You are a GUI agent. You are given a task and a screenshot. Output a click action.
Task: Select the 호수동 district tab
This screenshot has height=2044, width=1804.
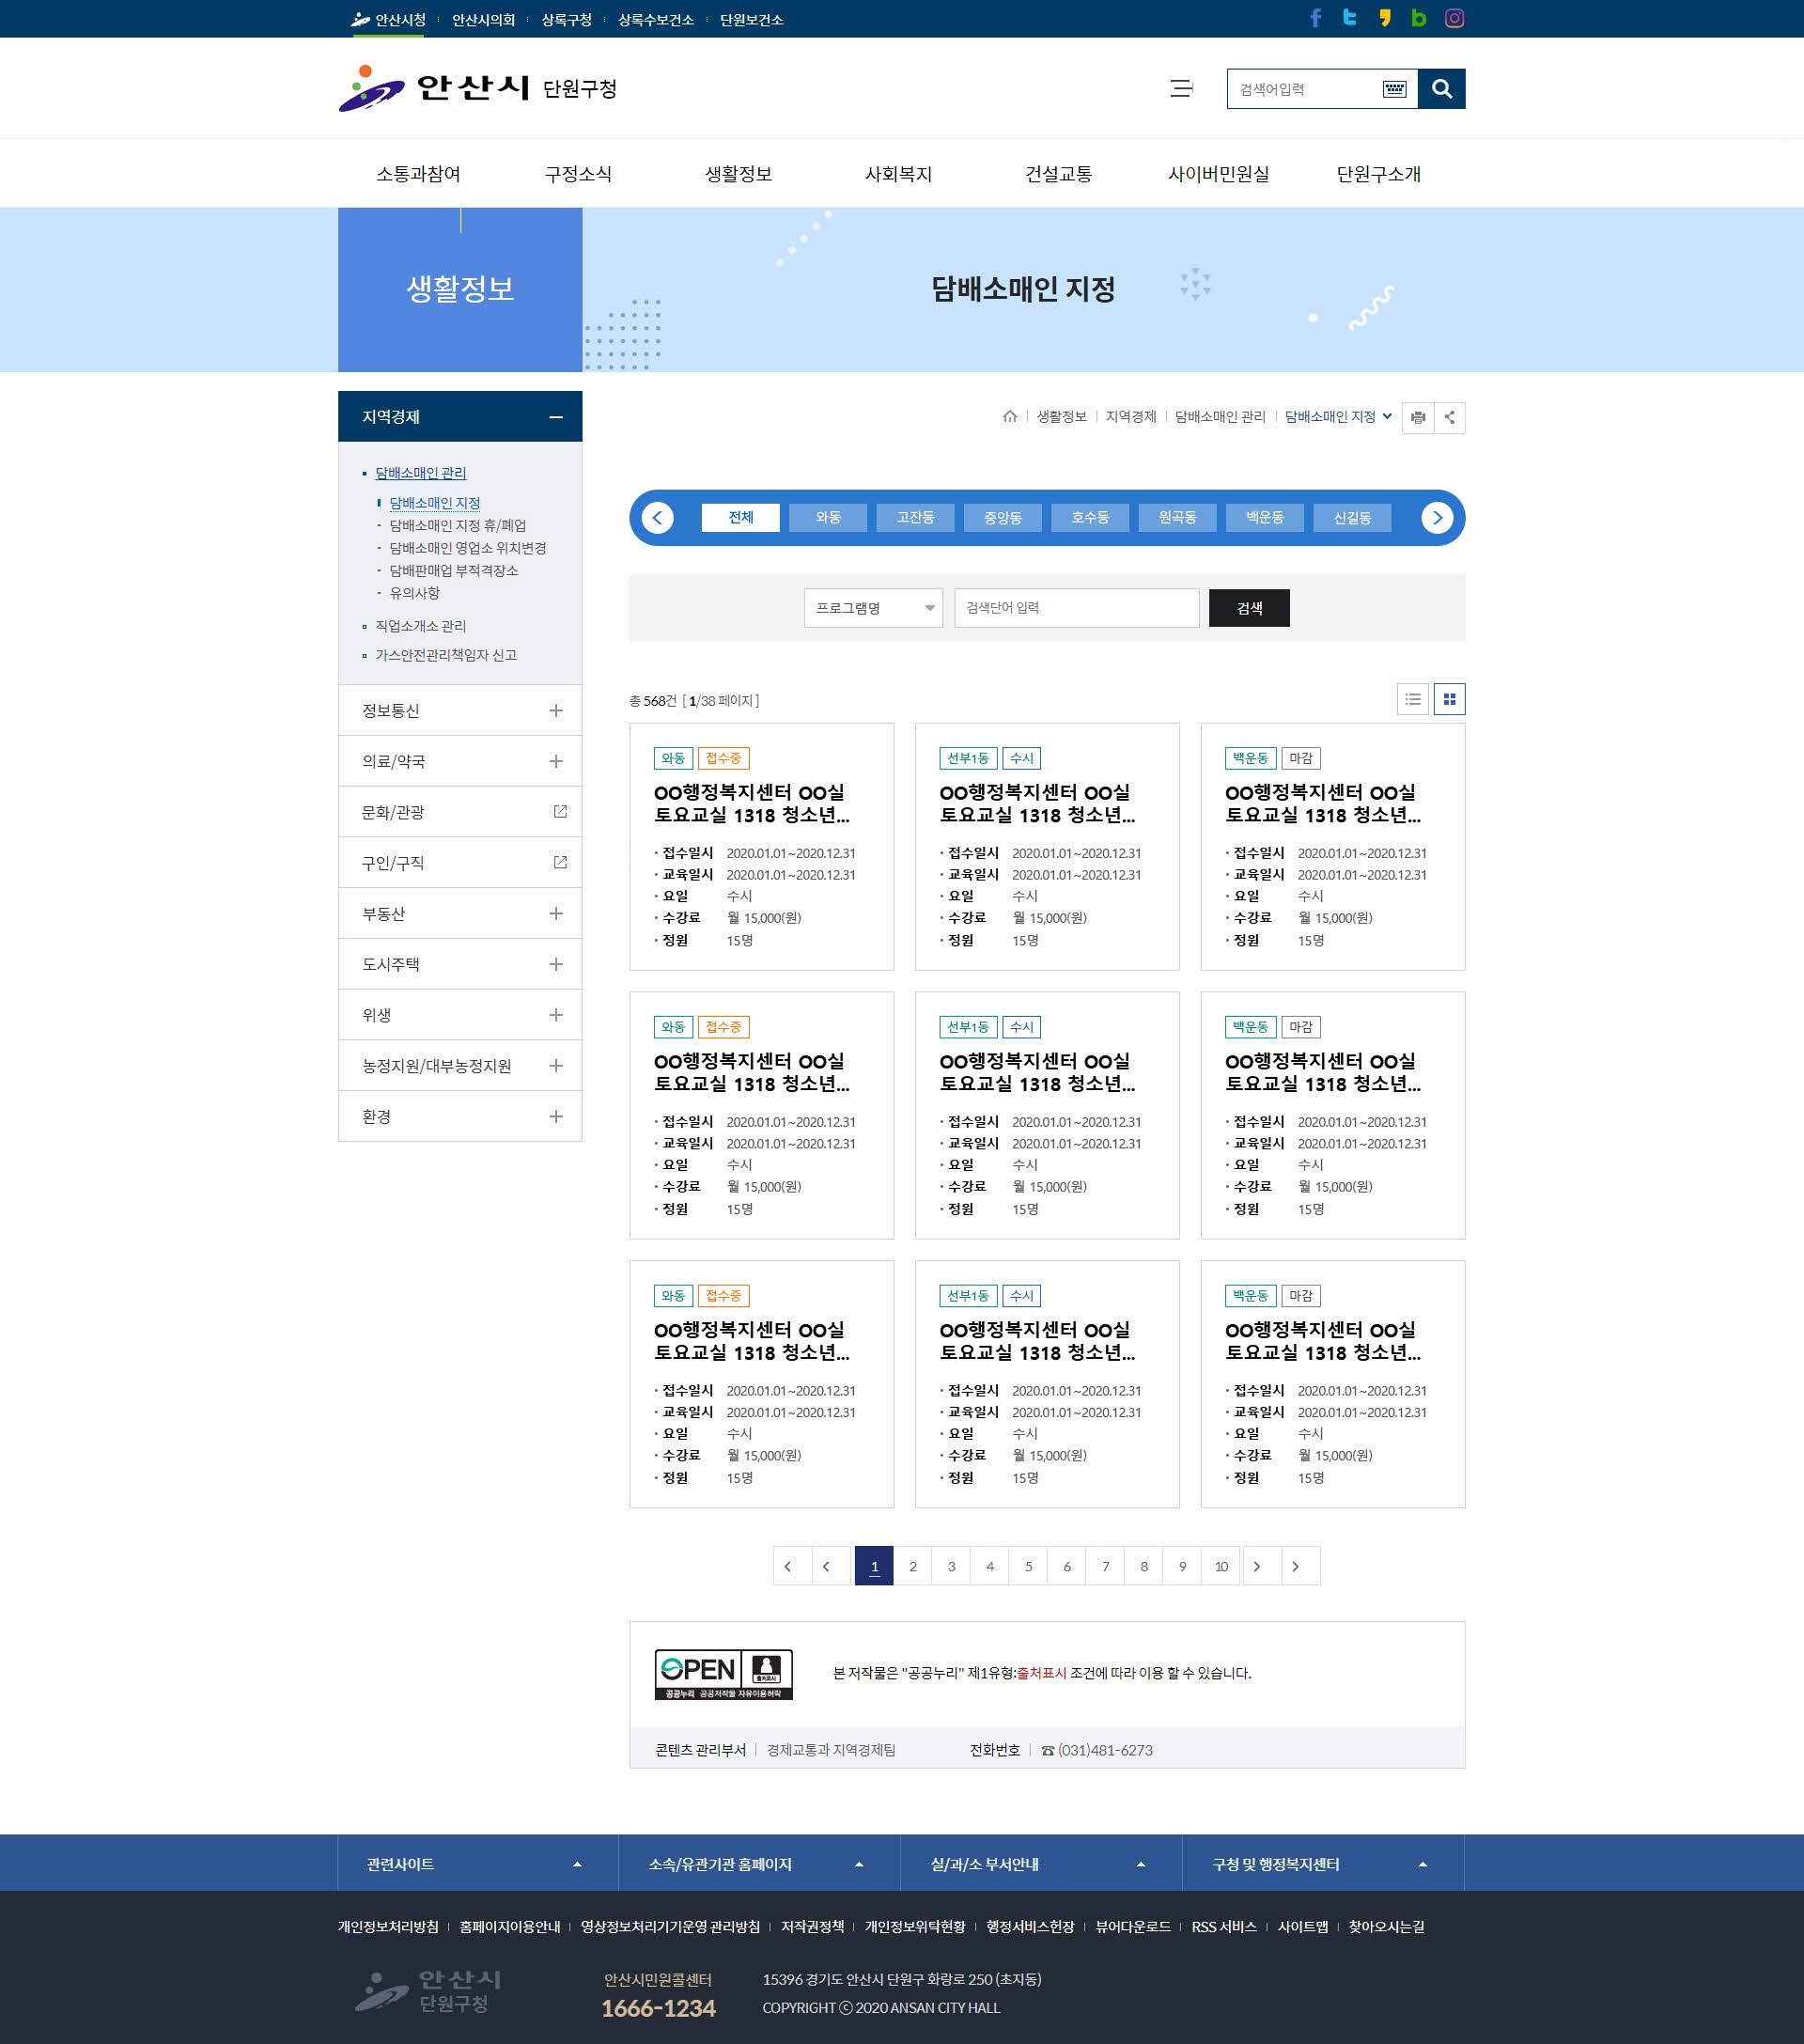[1090, 518]
